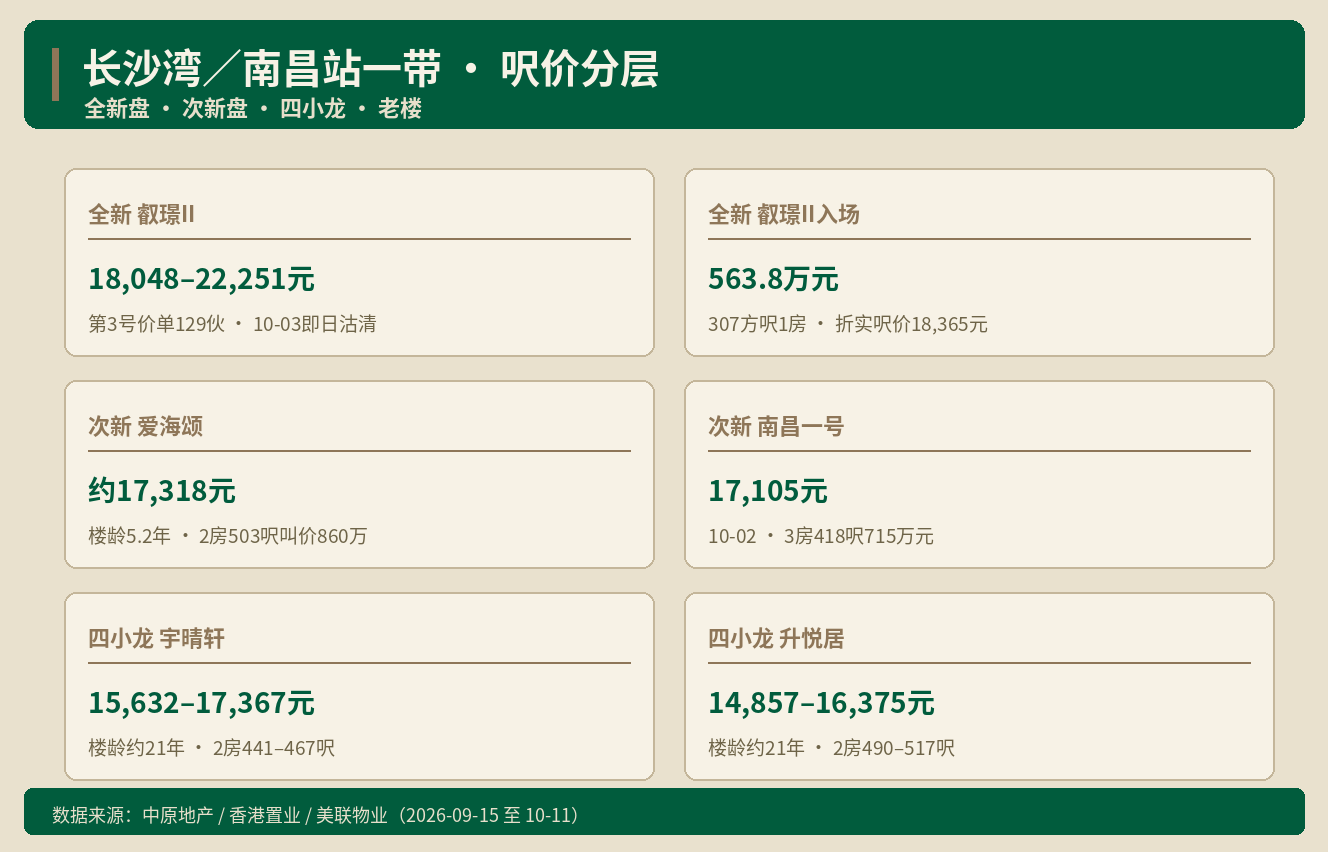Click the value 563.8万元

(773, 279)
